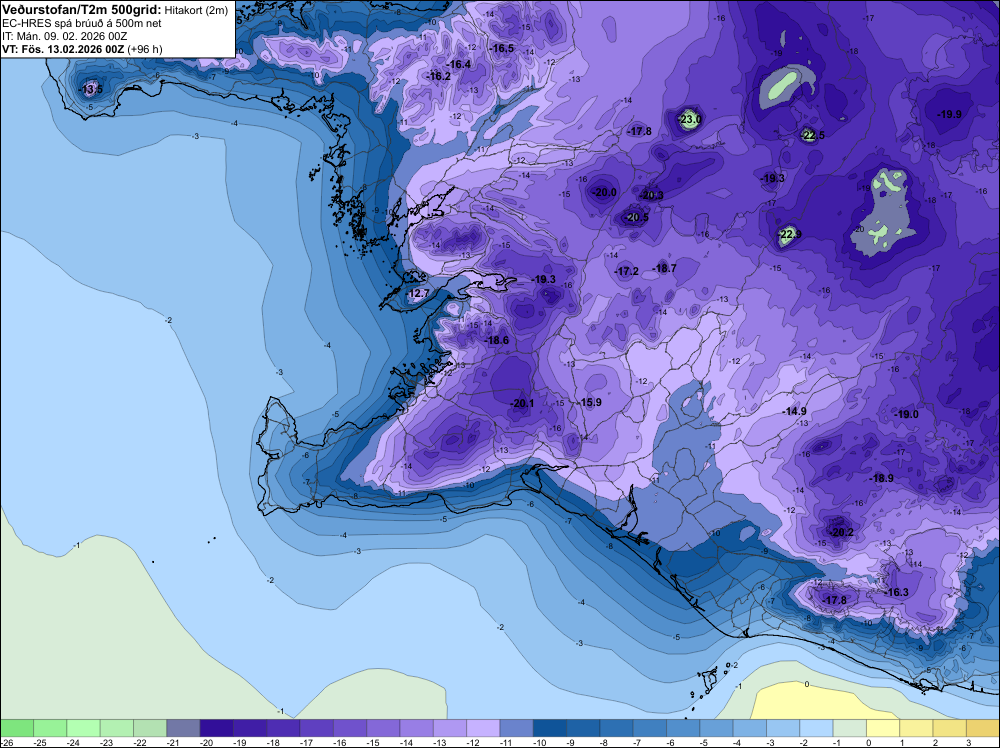This screenshot has width=1000, height=748.
Task: Pick the legend swatch between -16 and -15
Action: [349, 729]
